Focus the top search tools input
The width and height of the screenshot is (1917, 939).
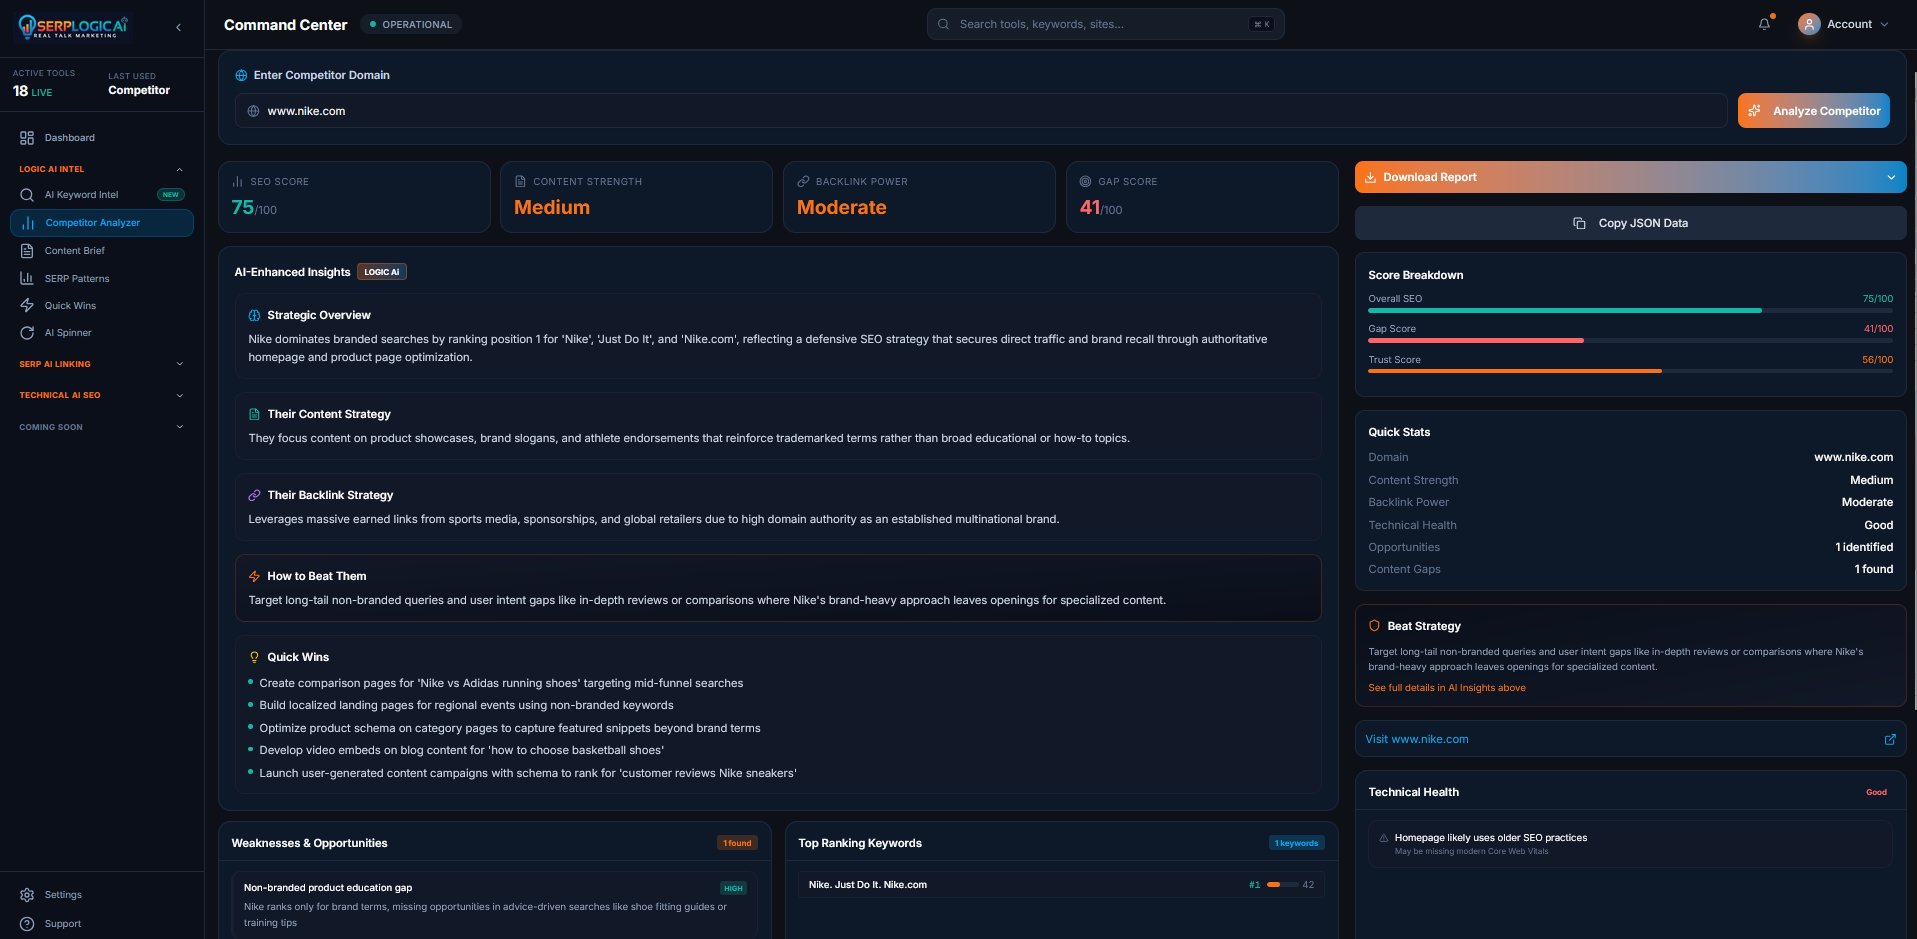click(1105, 24)
